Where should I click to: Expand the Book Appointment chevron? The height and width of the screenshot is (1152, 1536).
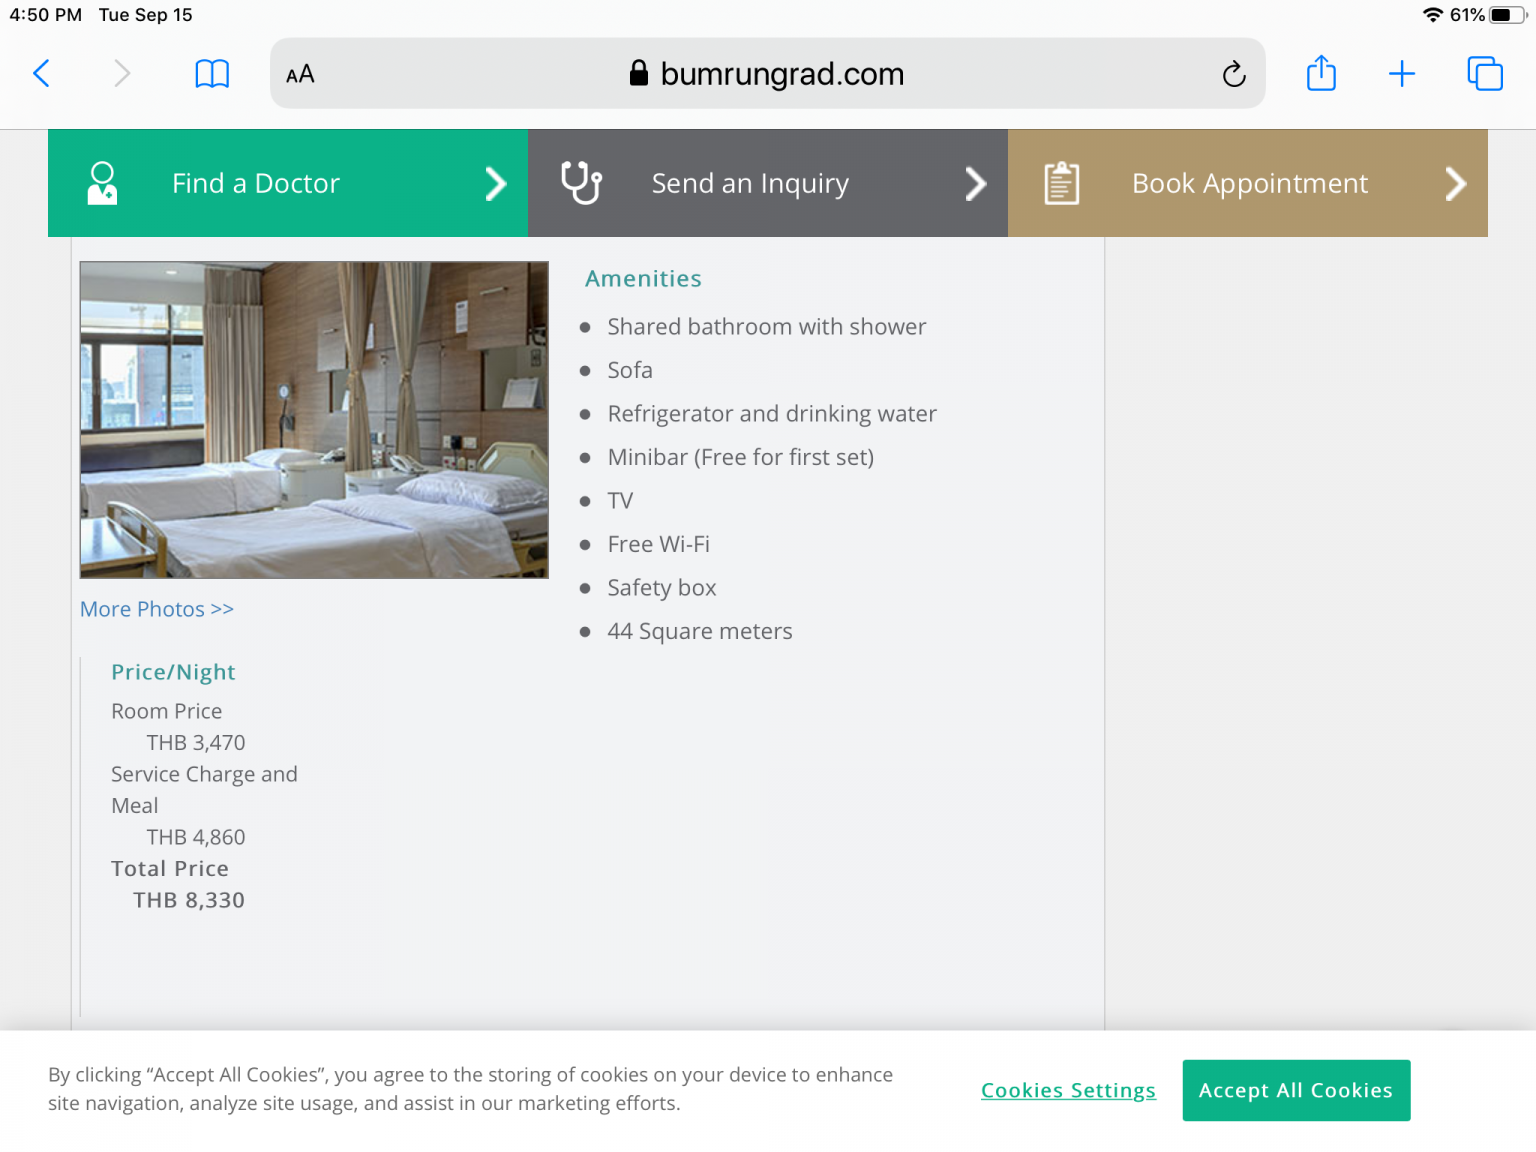(x=1455, y=183)
